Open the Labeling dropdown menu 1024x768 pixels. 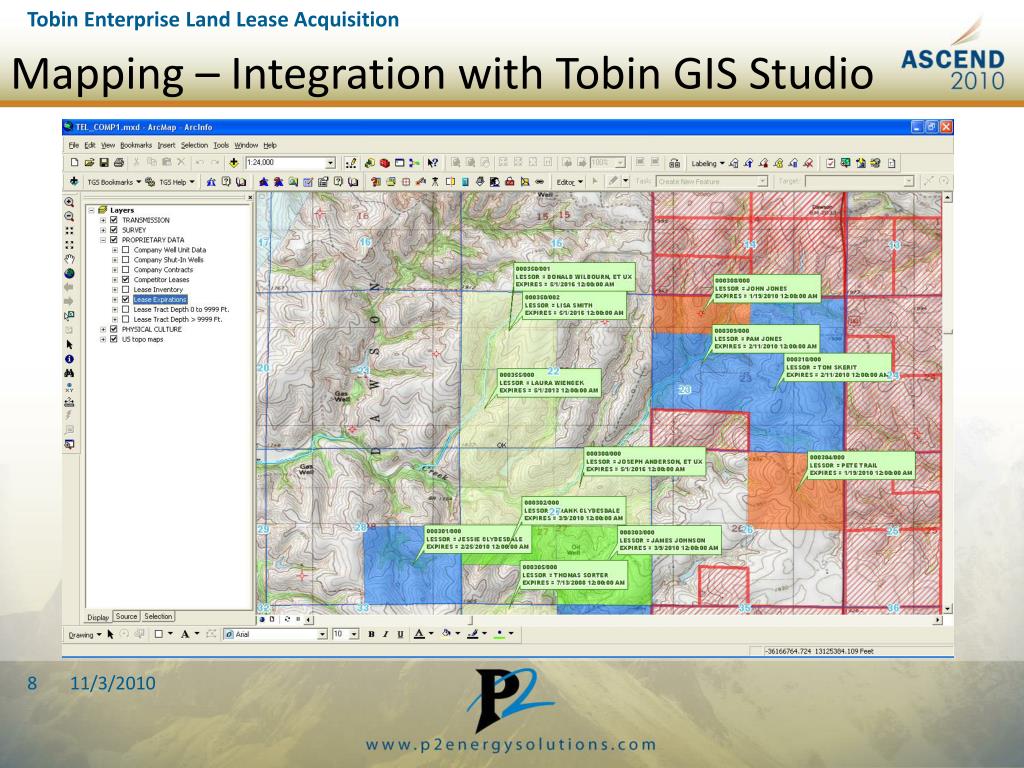point(708,163)
